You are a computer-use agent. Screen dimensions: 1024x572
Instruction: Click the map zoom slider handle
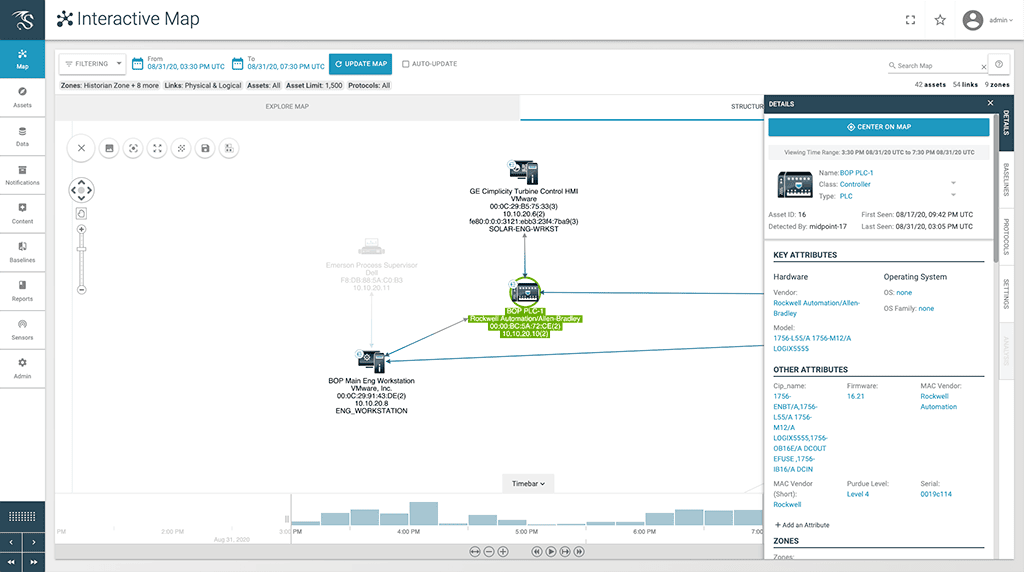82,249
